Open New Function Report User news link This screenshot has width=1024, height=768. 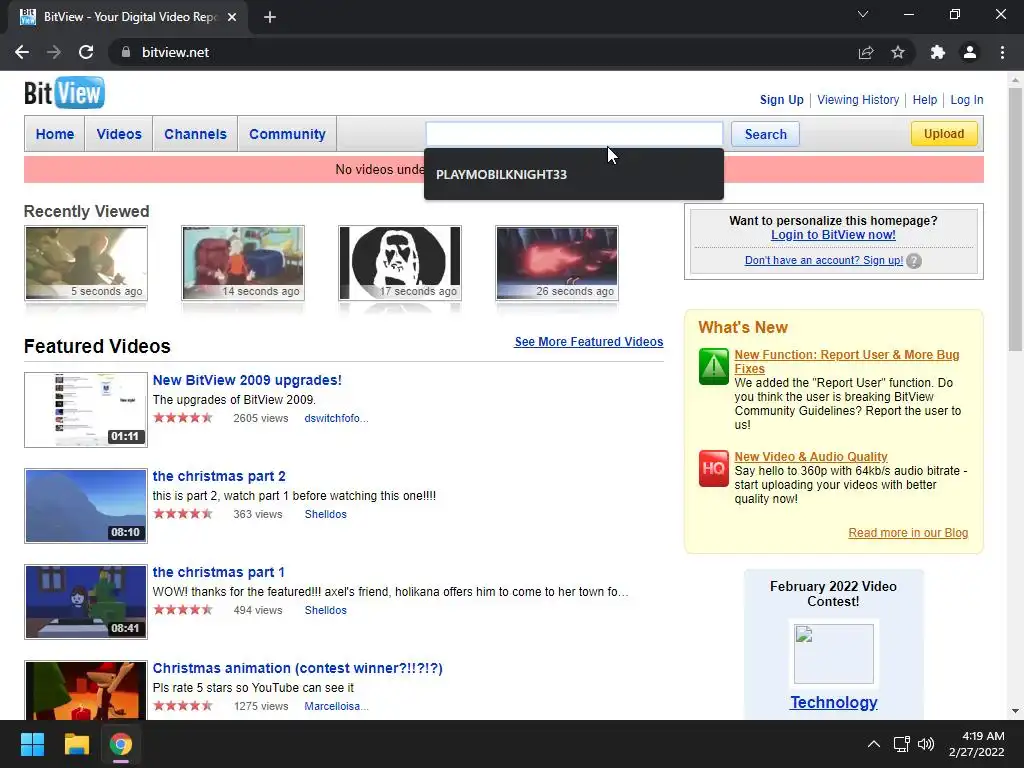point(846,361)
